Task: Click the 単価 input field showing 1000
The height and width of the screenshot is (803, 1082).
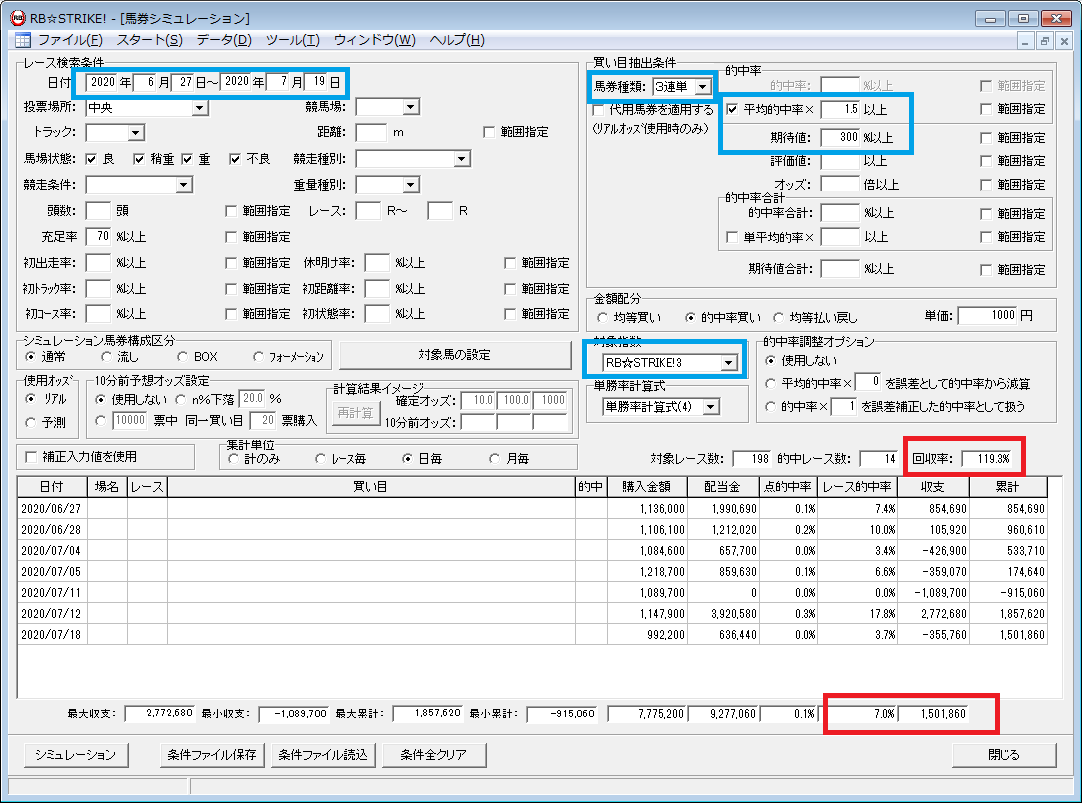Action: pyautogui.click(x=987, y=315)
